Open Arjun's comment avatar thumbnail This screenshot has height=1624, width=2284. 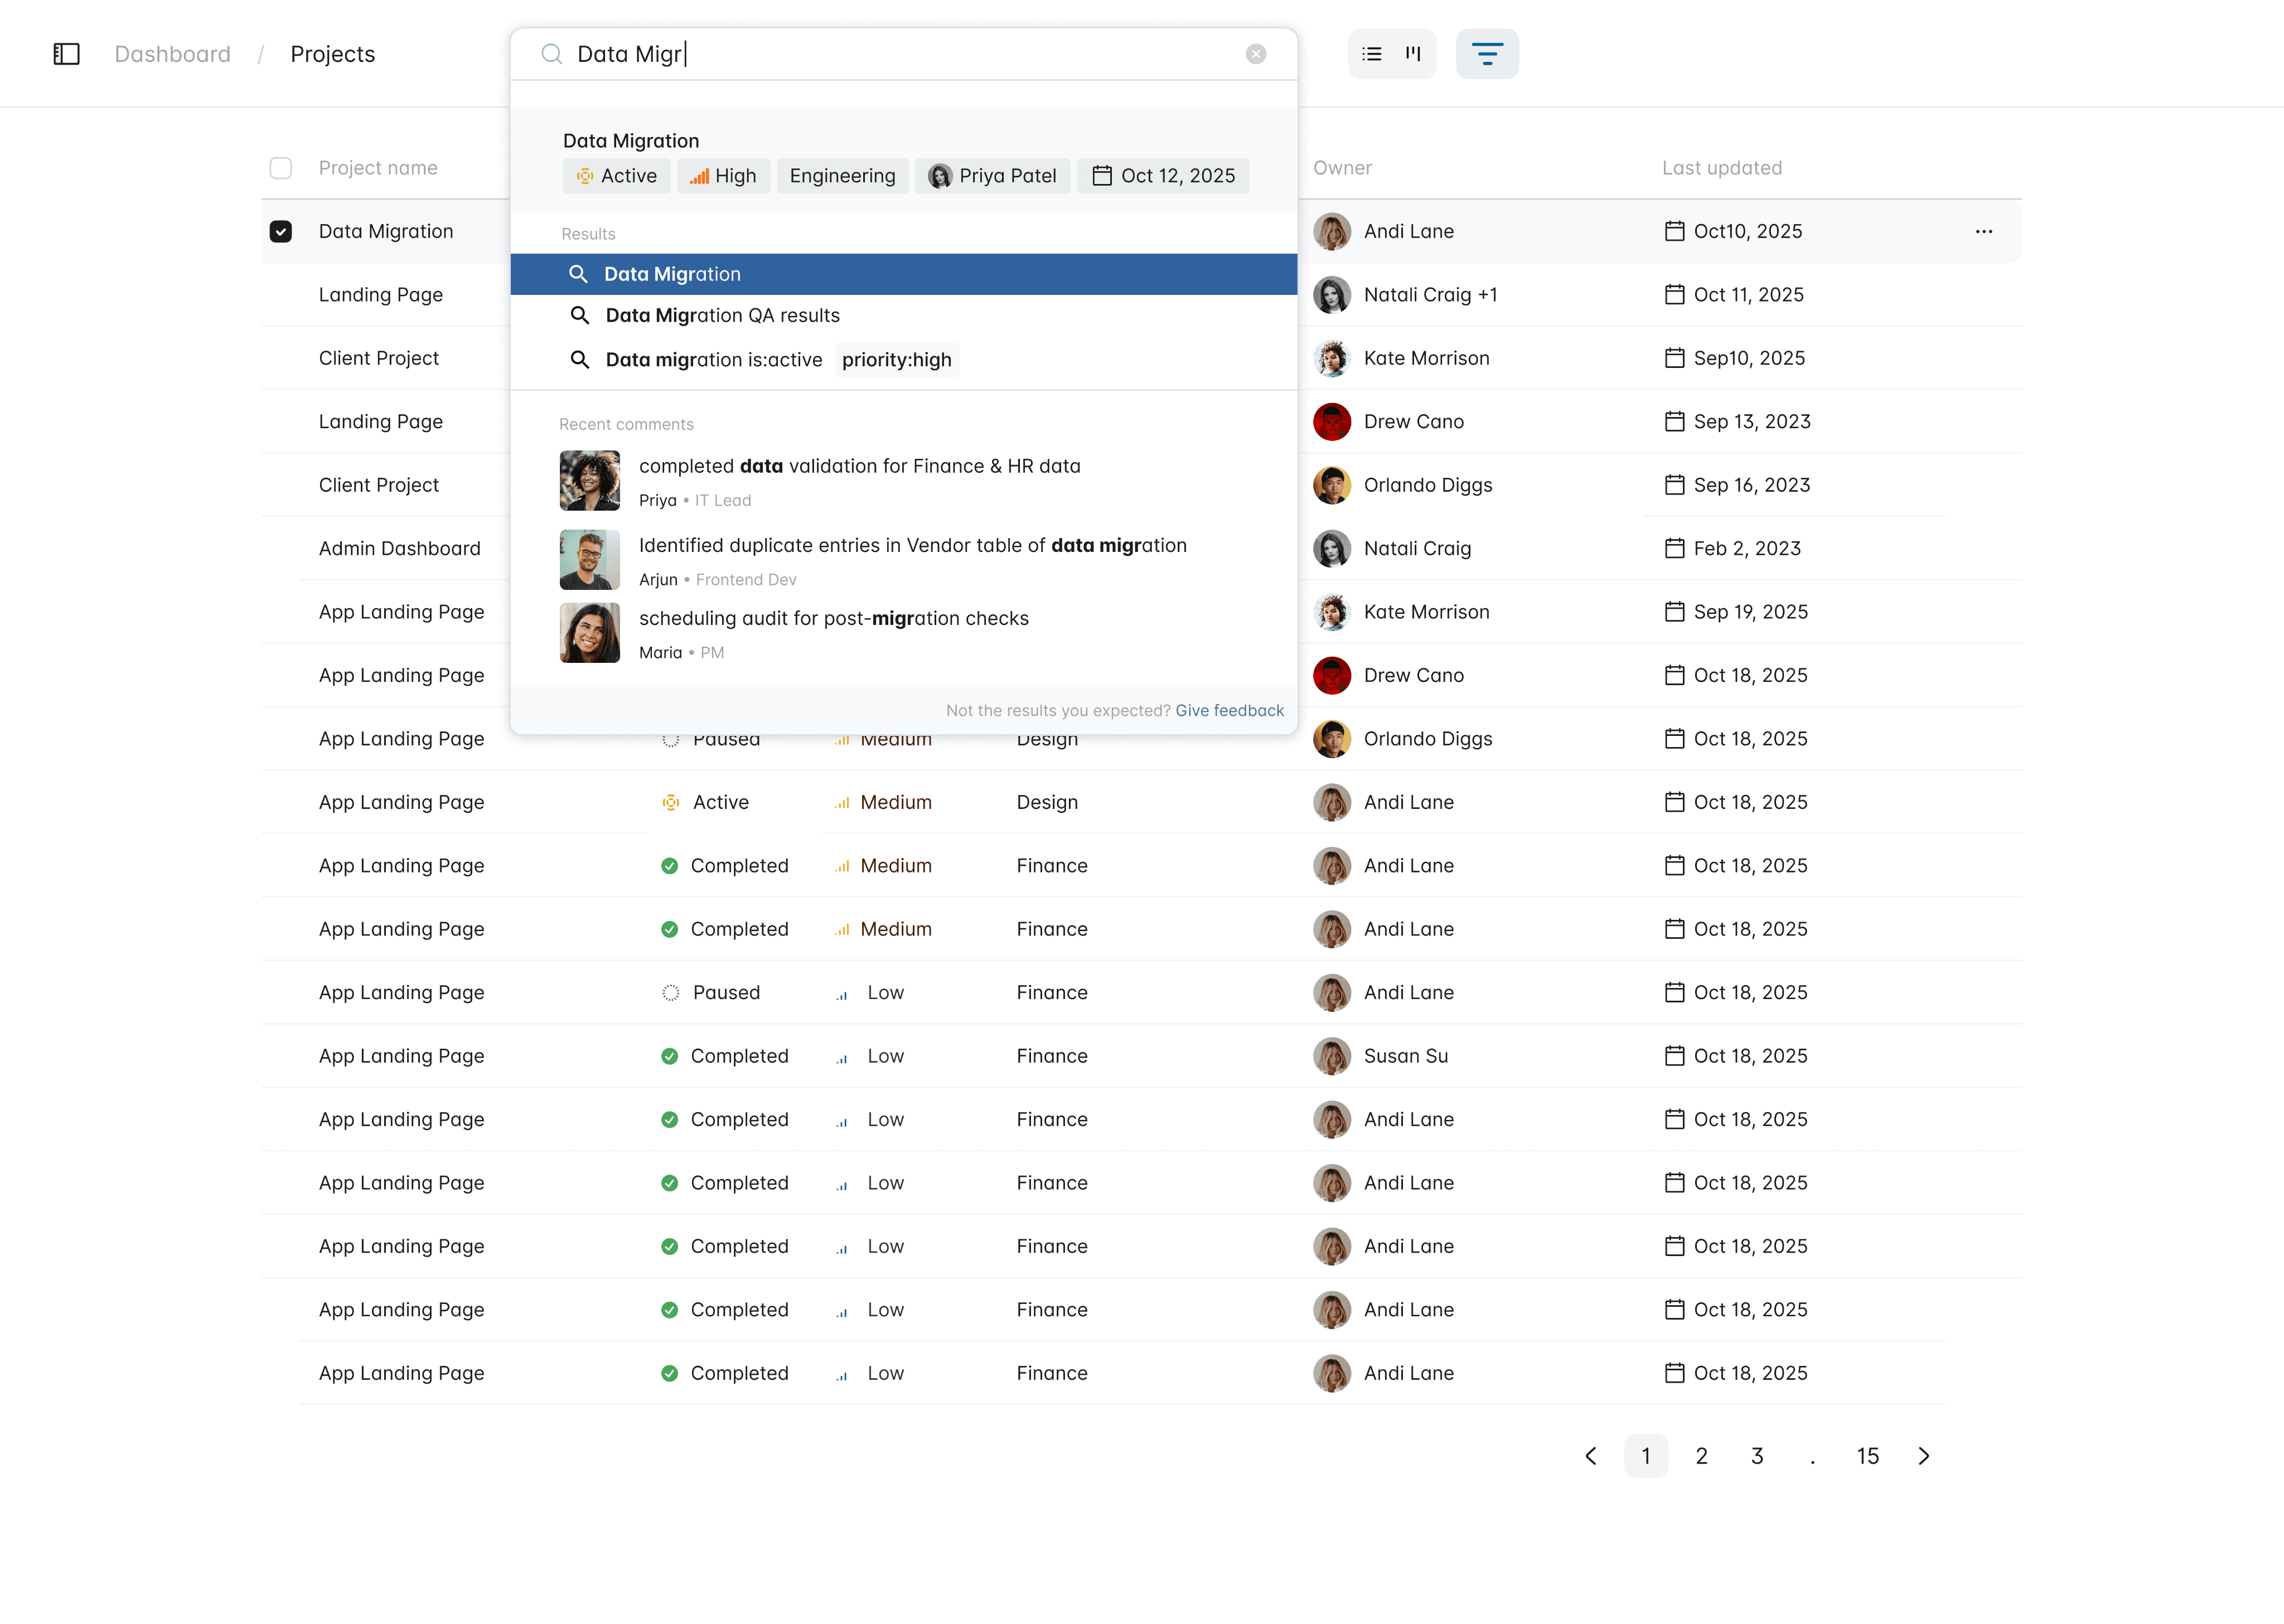pyautogui.click(x=589, y=560)
